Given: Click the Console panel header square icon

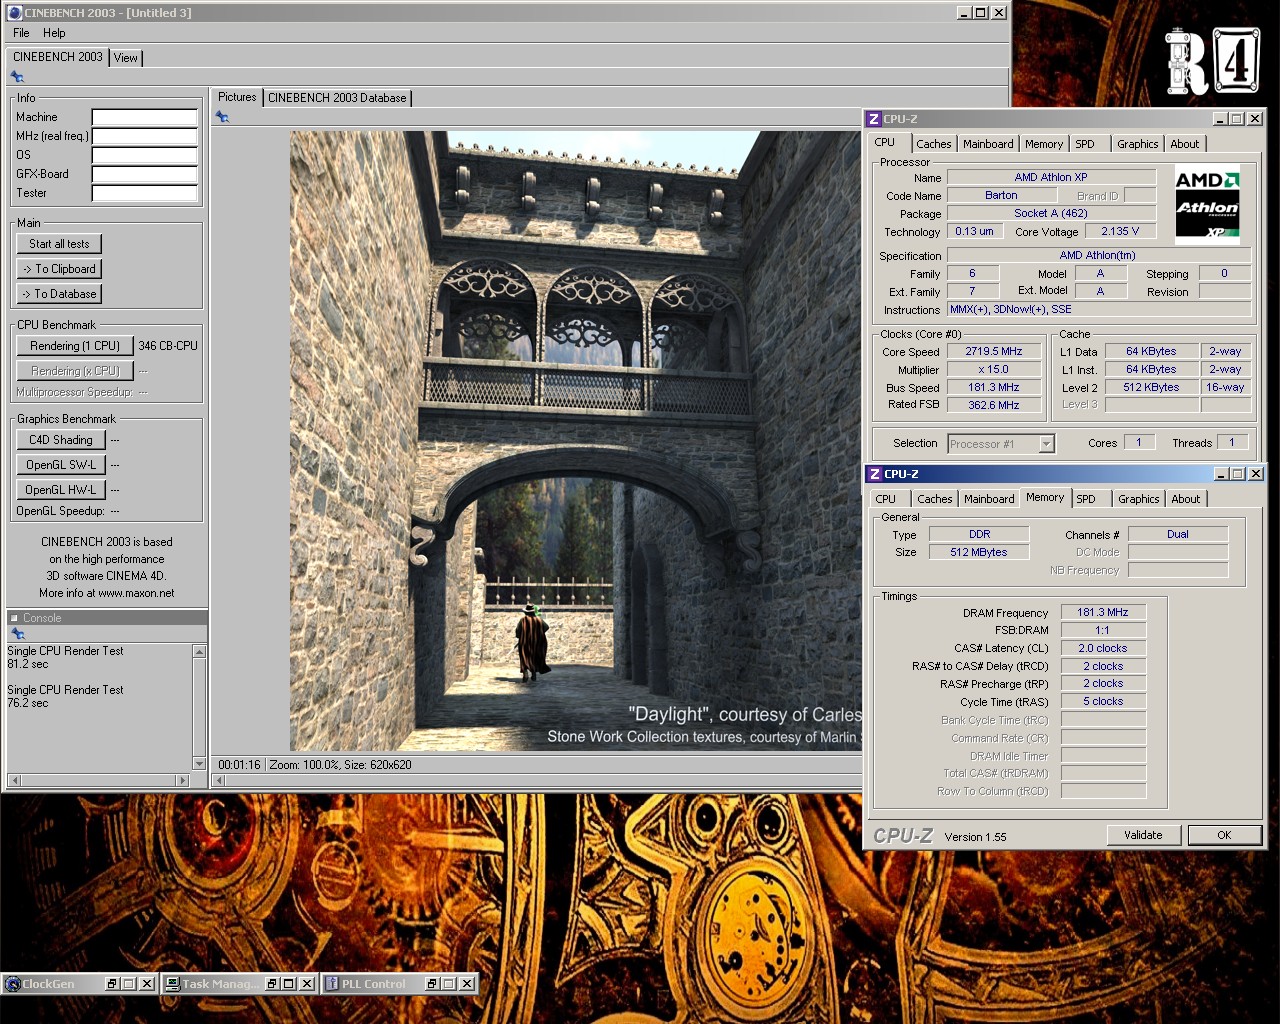Looking at the screenshot, I should tap(14, 618).
